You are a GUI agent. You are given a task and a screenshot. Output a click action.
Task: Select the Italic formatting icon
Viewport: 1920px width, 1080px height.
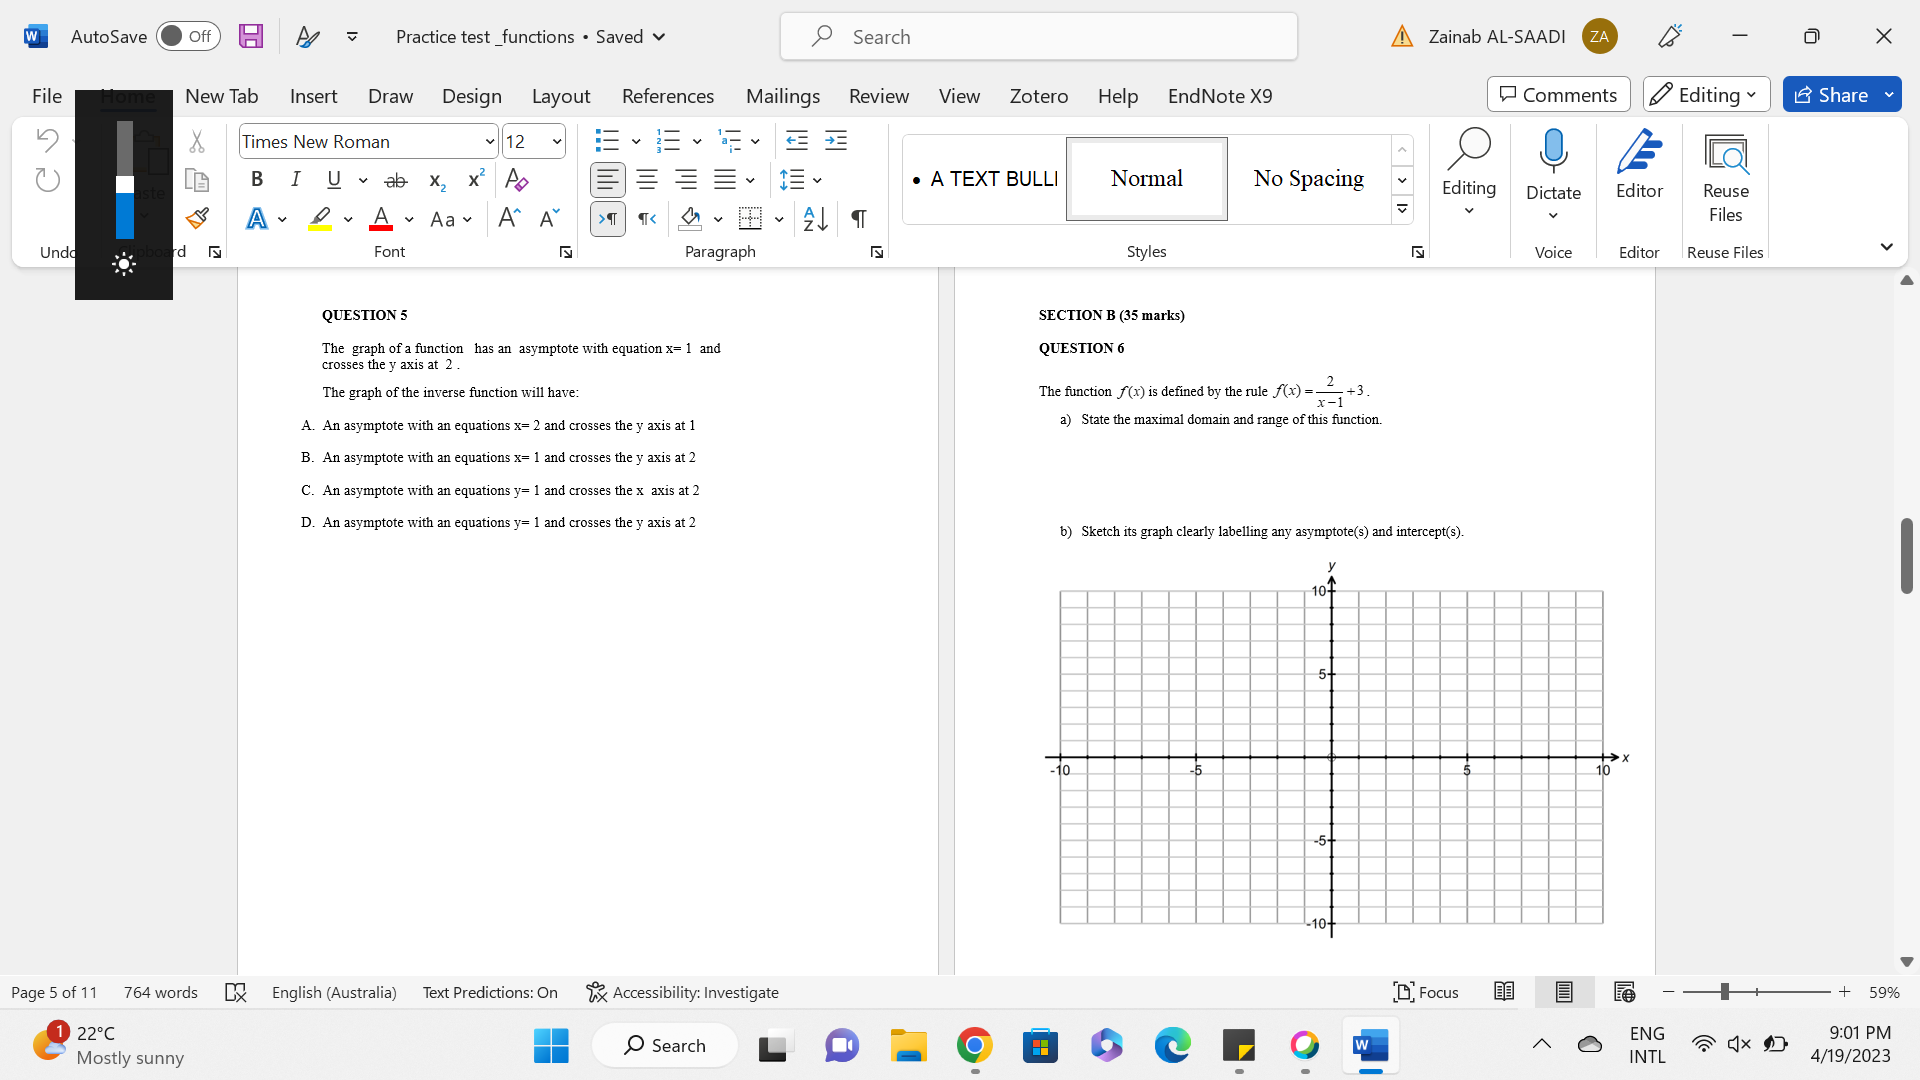pos(295,179)
